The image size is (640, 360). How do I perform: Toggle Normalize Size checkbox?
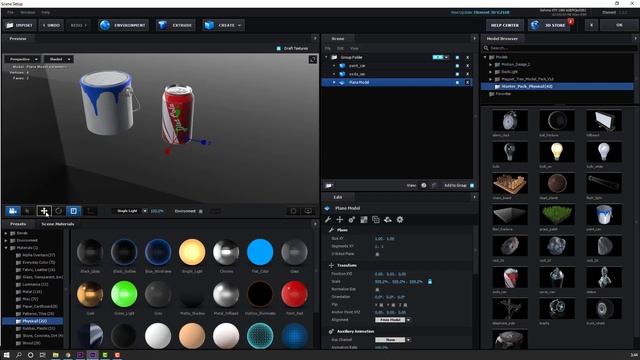pyautogui.click(x=377, y=289)
